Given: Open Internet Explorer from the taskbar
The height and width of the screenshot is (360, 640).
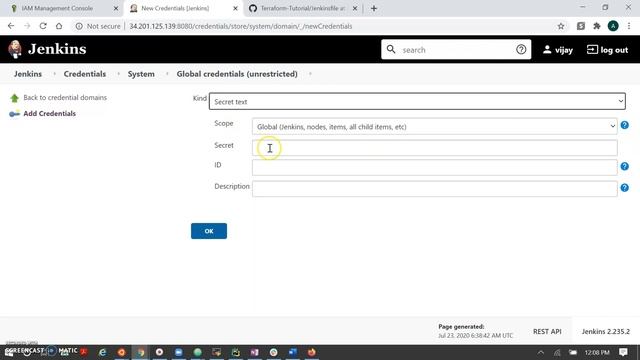Looking at the screenshot, I should (102, 352).
